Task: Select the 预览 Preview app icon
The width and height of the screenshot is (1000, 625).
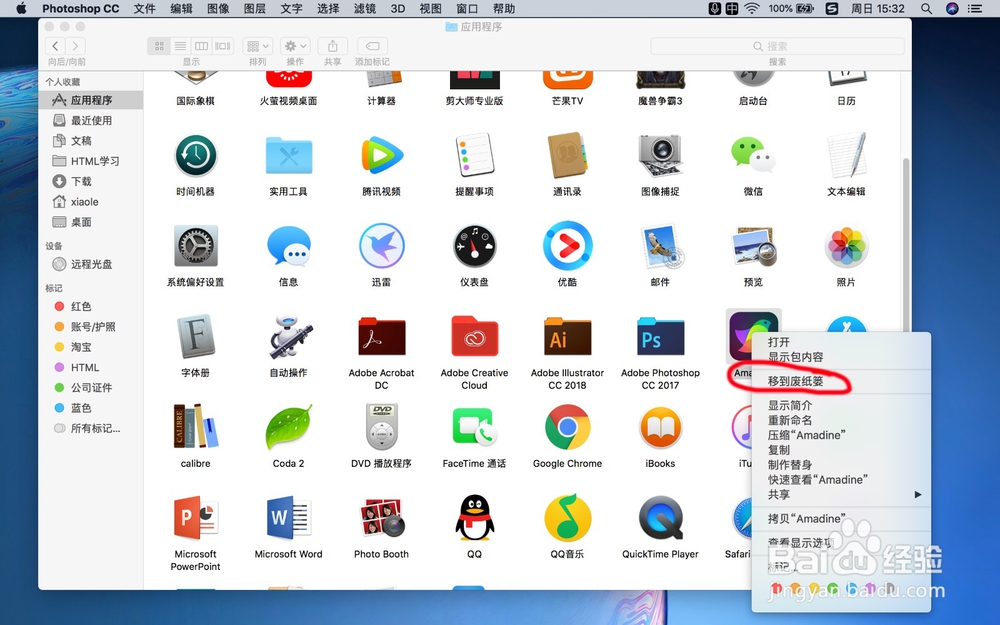Action: (753, 246)
